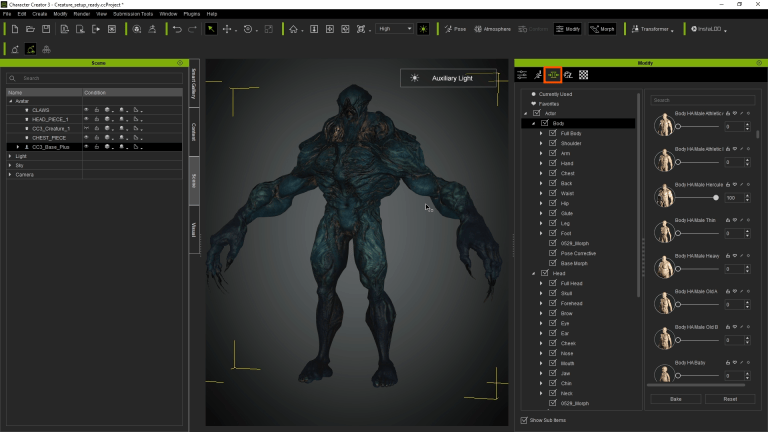Expand the Camera node in Scene tree

point(10,175)
